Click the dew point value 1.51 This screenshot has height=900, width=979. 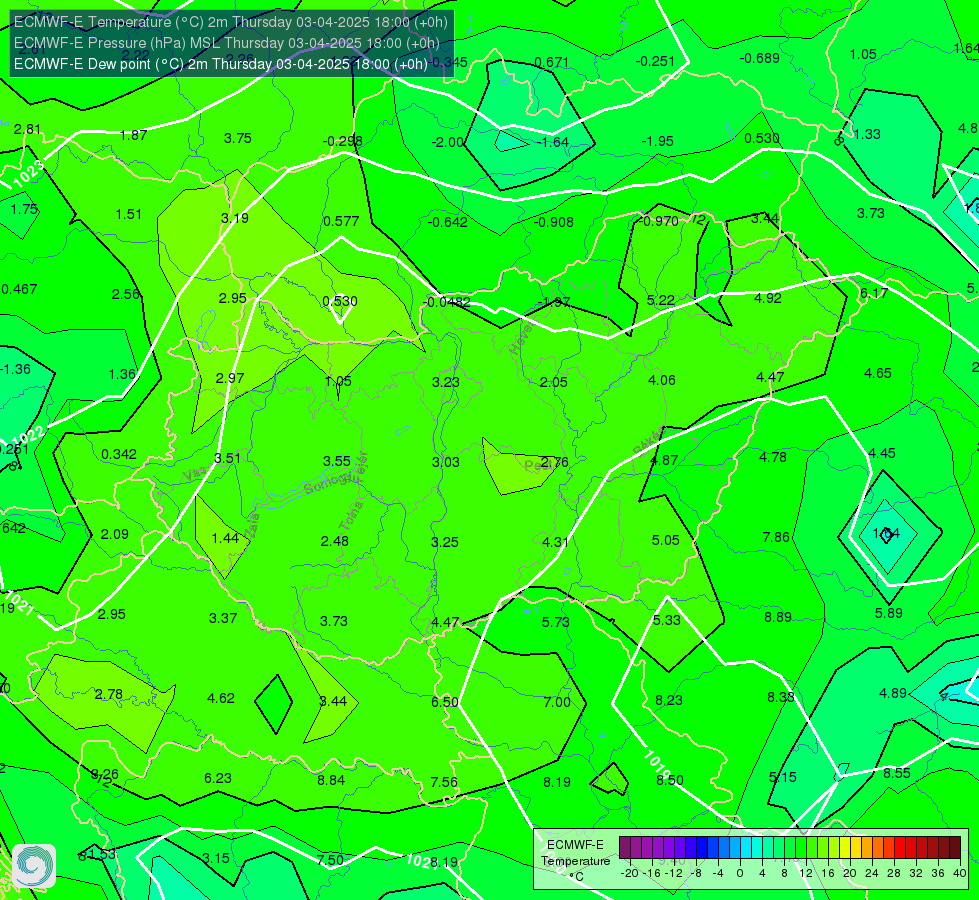pos(129,214)
